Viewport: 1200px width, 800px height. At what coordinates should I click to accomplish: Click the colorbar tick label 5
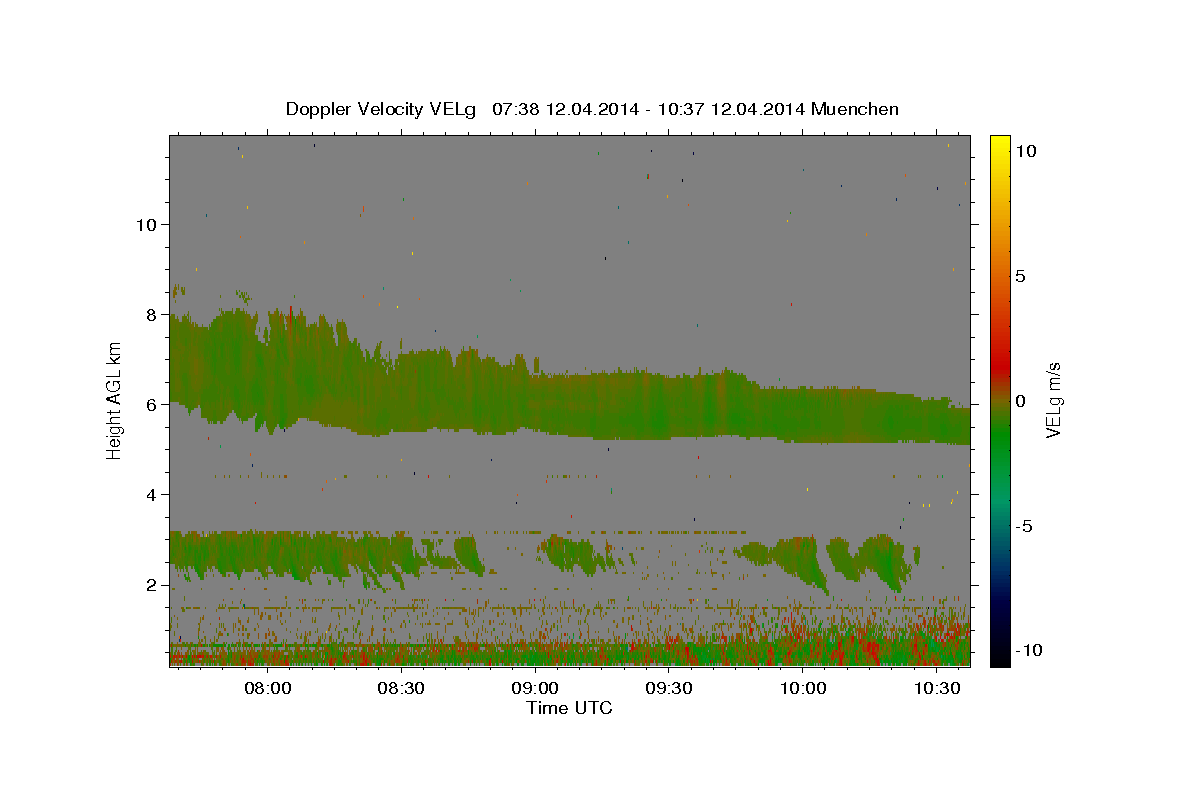[1020, 276]
